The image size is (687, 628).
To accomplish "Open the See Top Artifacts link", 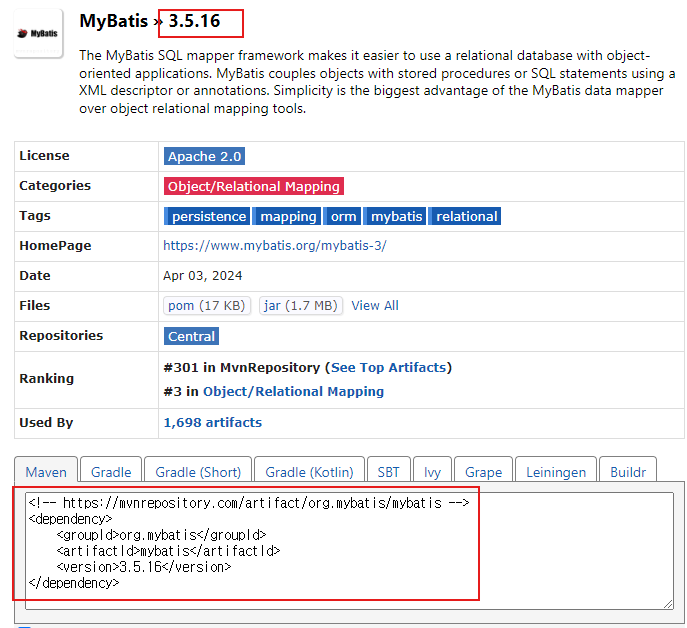I will [388, 367].
